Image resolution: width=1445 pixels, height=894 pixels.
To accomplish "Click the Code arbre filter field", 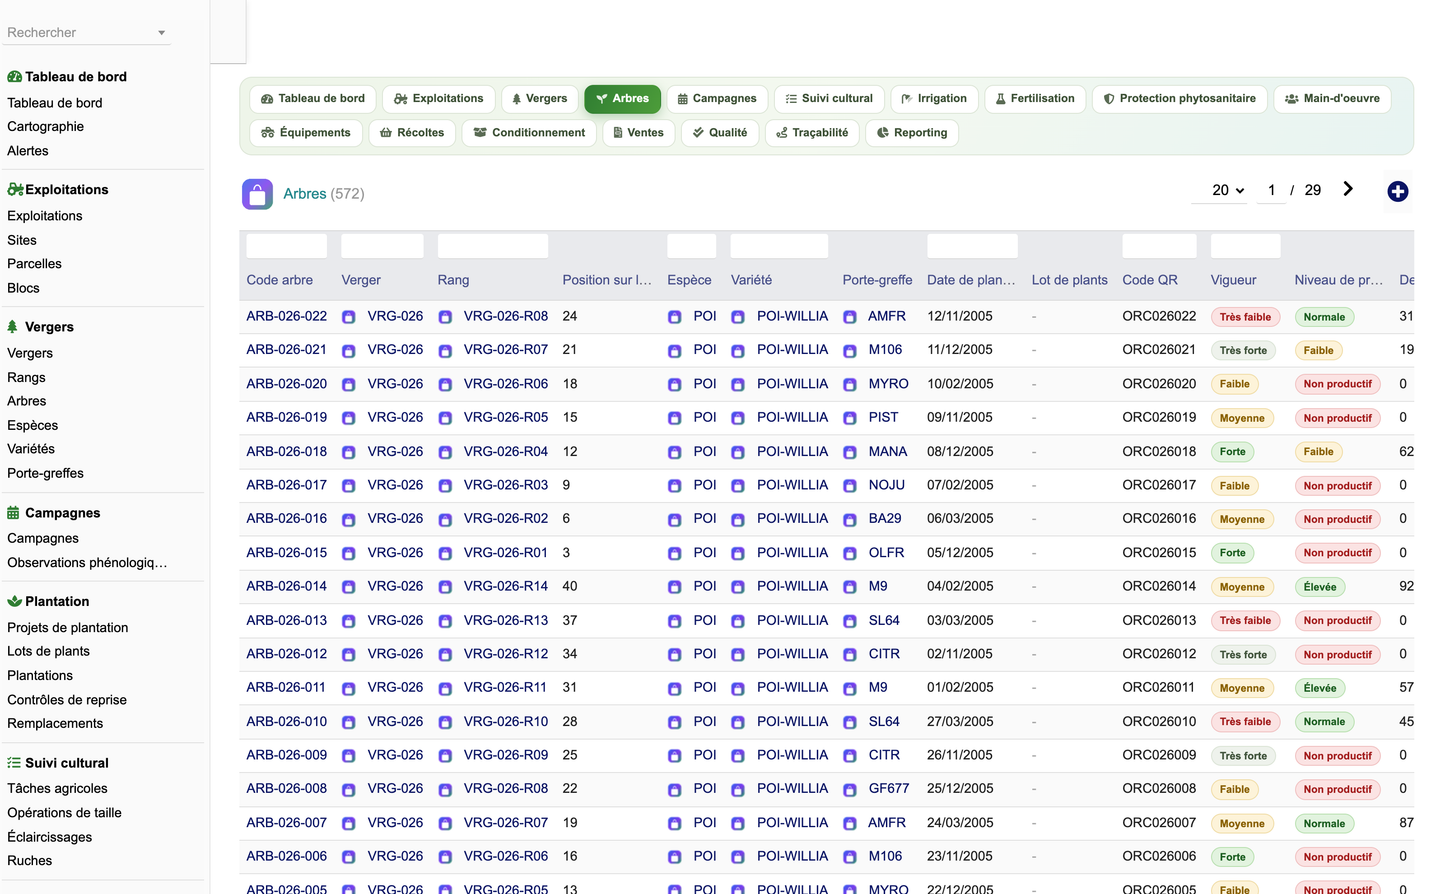I will point(287,246).
